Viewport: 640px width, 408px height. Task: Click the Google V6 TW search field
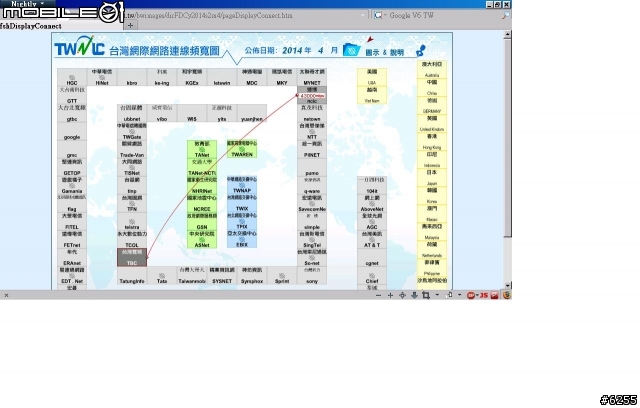coord(443,16)
